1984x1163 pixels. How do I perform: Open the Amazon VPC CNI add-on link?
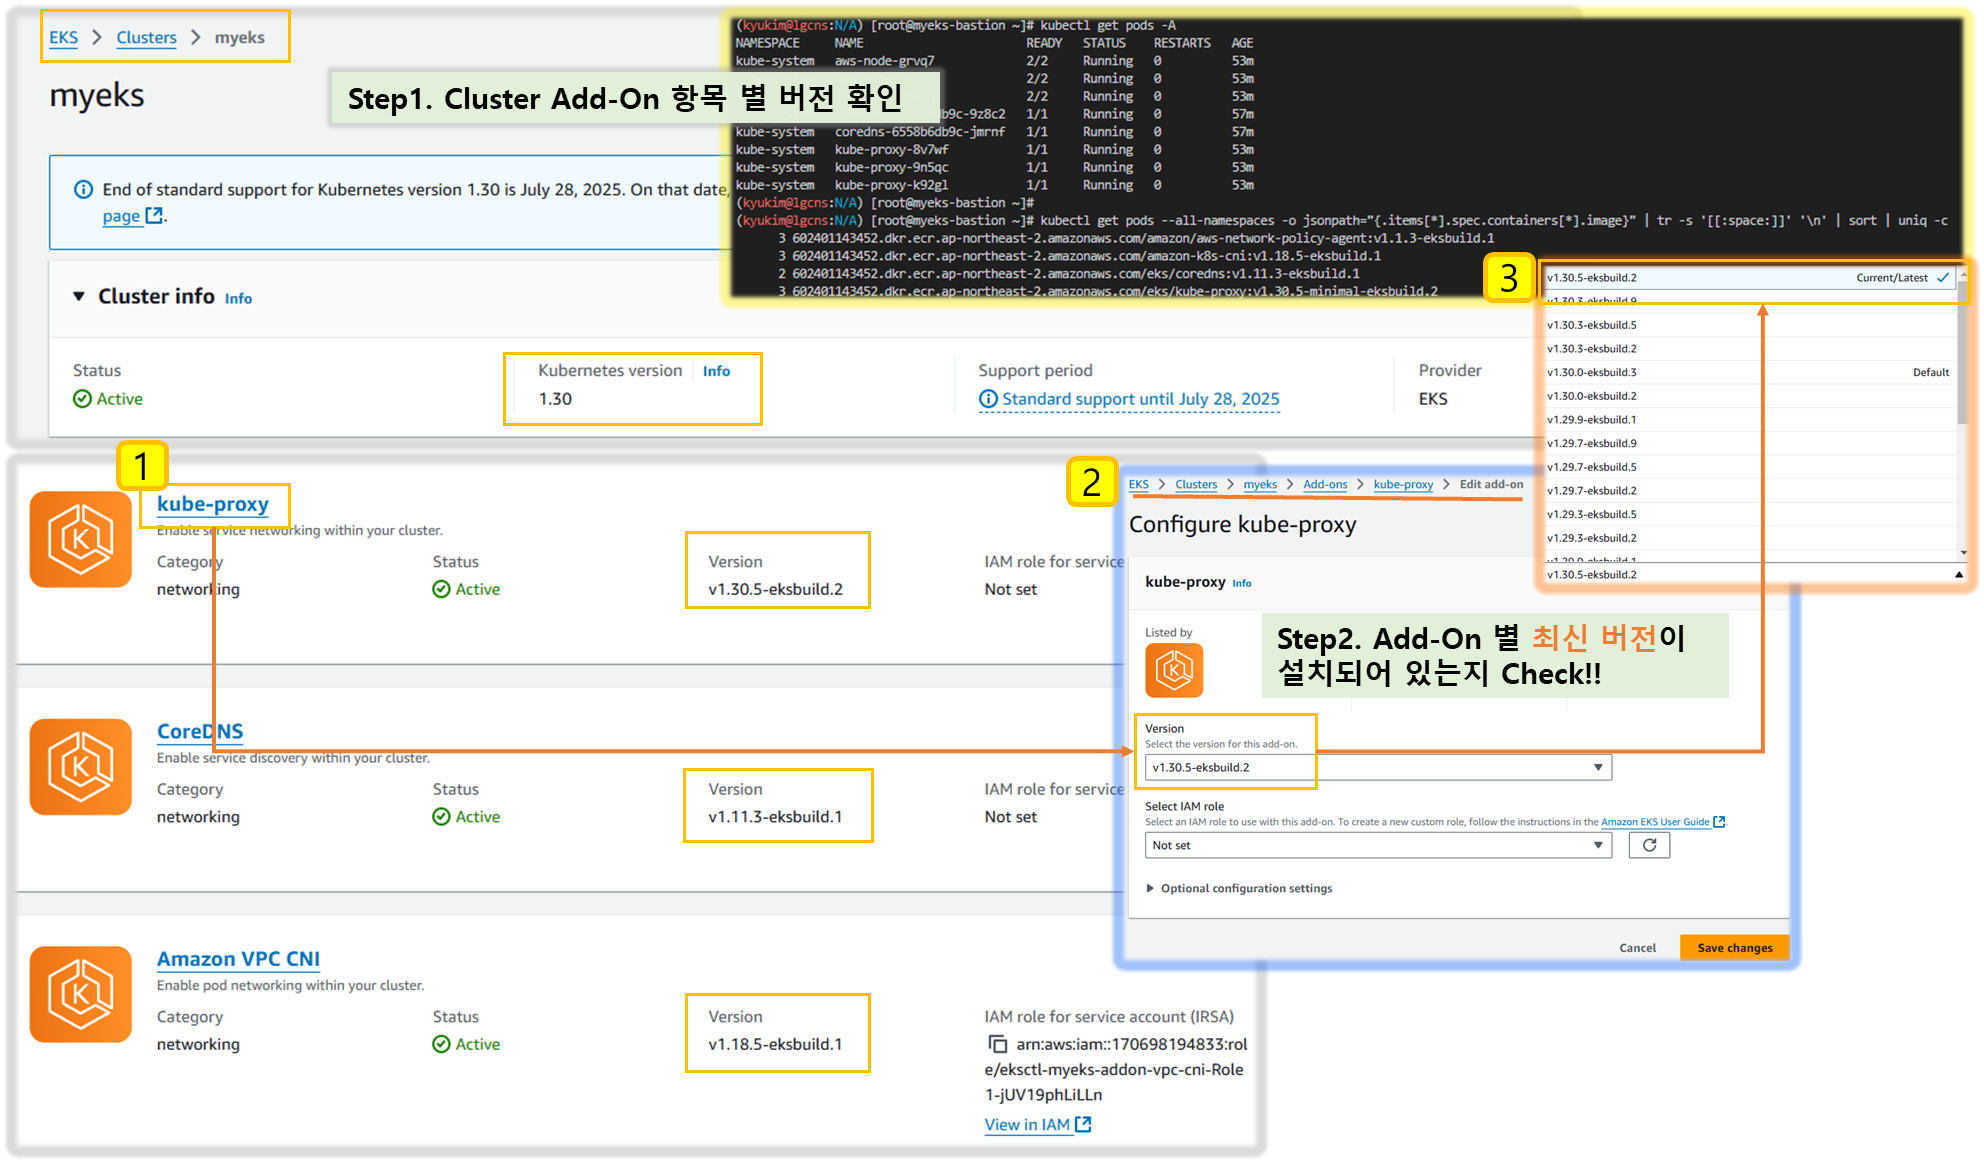pyautogui.click(x=238, y=958)
